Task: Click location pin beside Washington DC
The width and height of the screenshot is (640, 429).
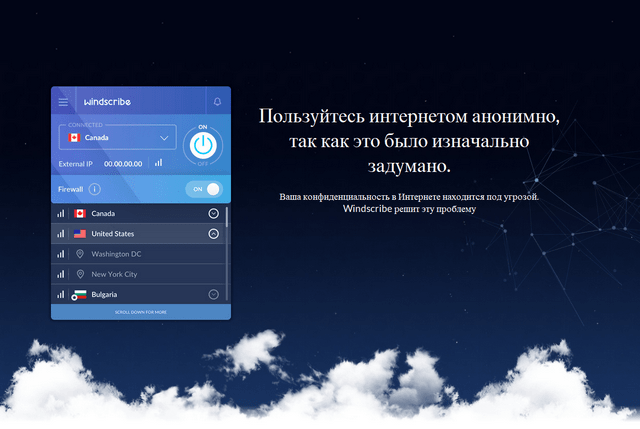Action: pyautogui.click(x=80, y=254)
